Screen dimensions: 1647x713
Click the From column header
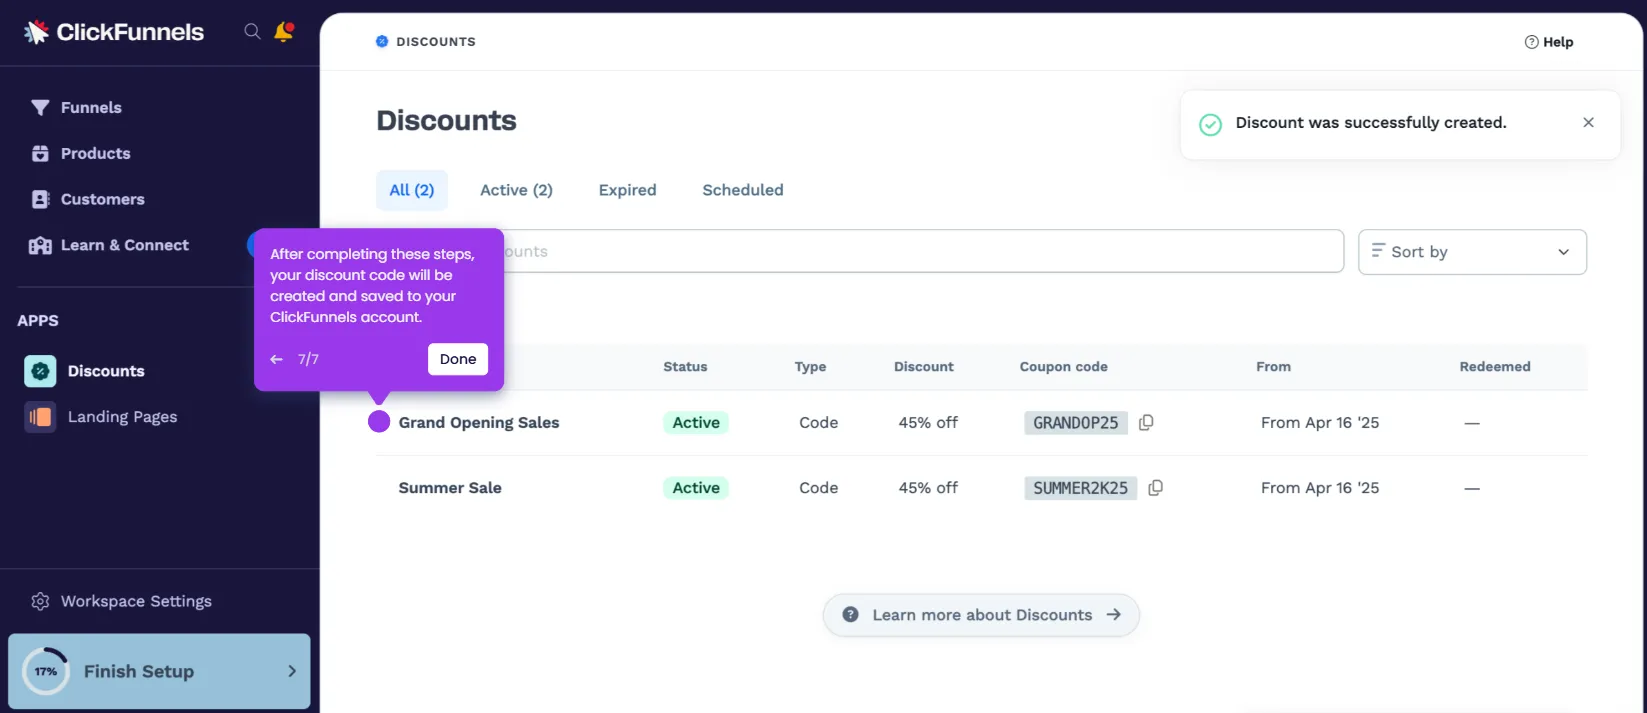[x=1273, y=367]
